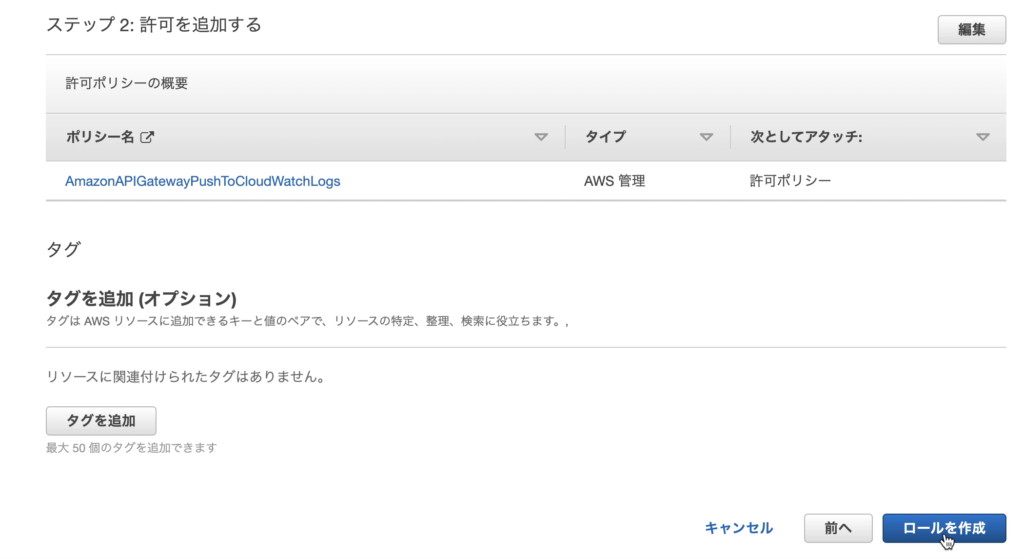1024x559 pixels.
Task: Click the リソースに関連付けられたタグはありません message
Action: pos(185,377)
